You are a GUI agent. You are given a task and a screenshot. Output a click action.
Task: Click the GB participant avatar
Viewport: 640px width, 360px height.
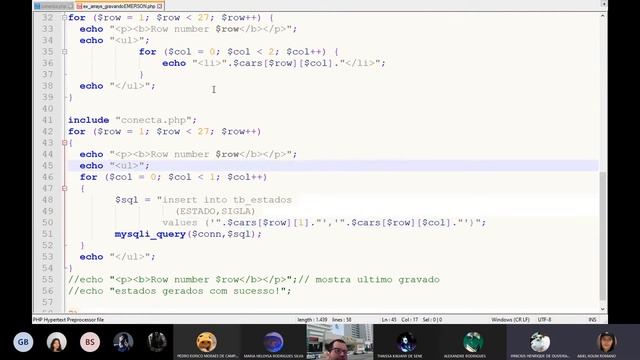click(23, 342)
